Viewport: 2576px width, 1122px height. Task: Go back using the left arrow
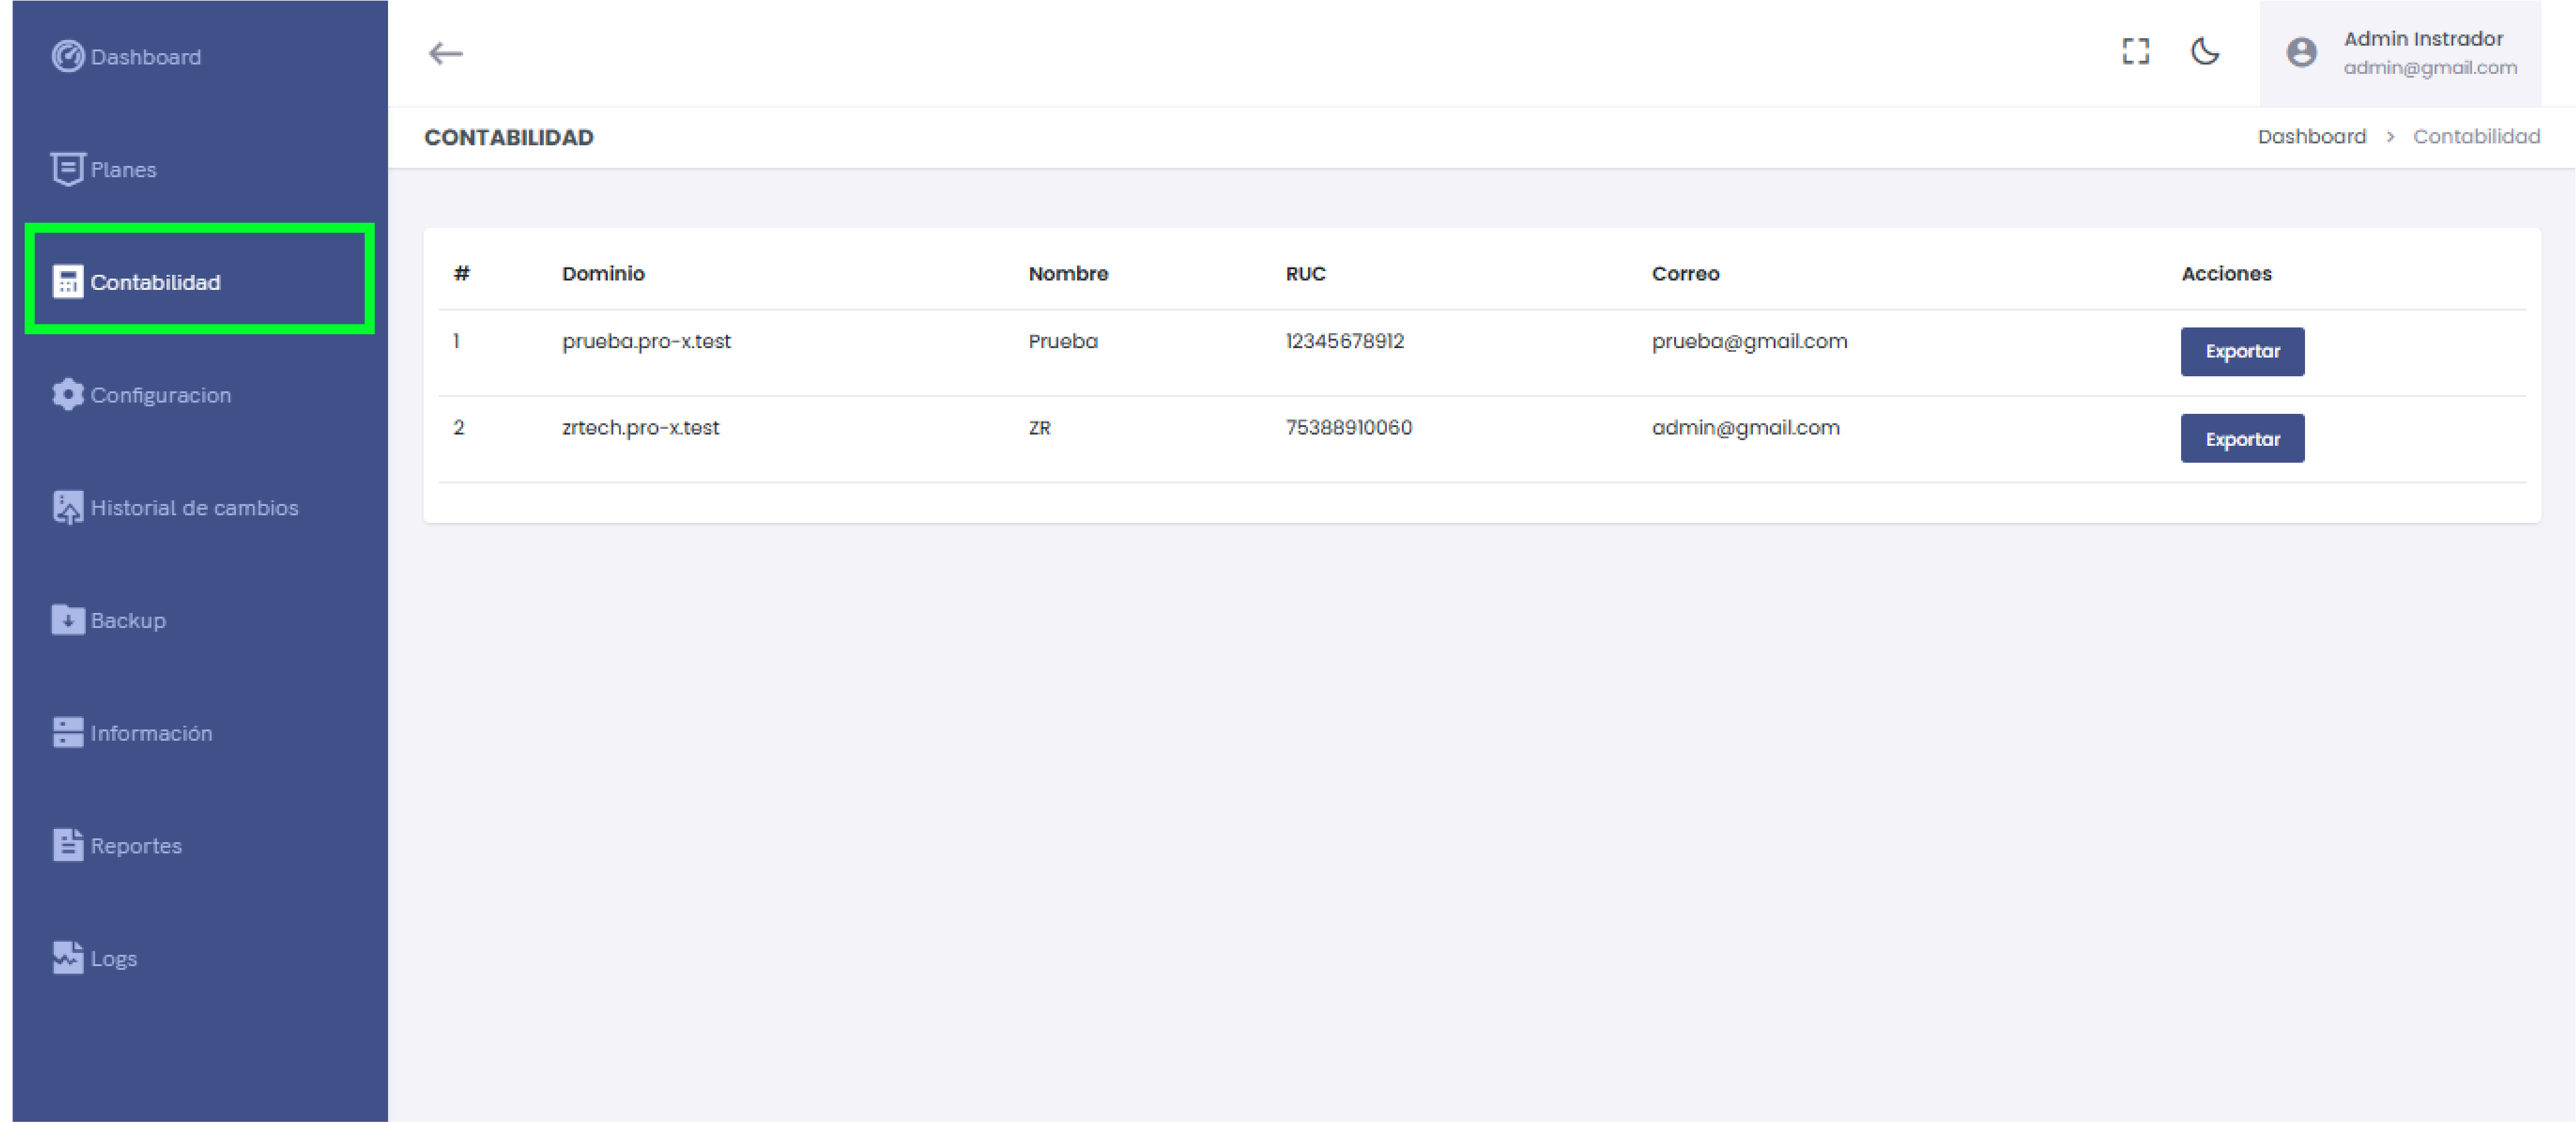click(446, 54)
